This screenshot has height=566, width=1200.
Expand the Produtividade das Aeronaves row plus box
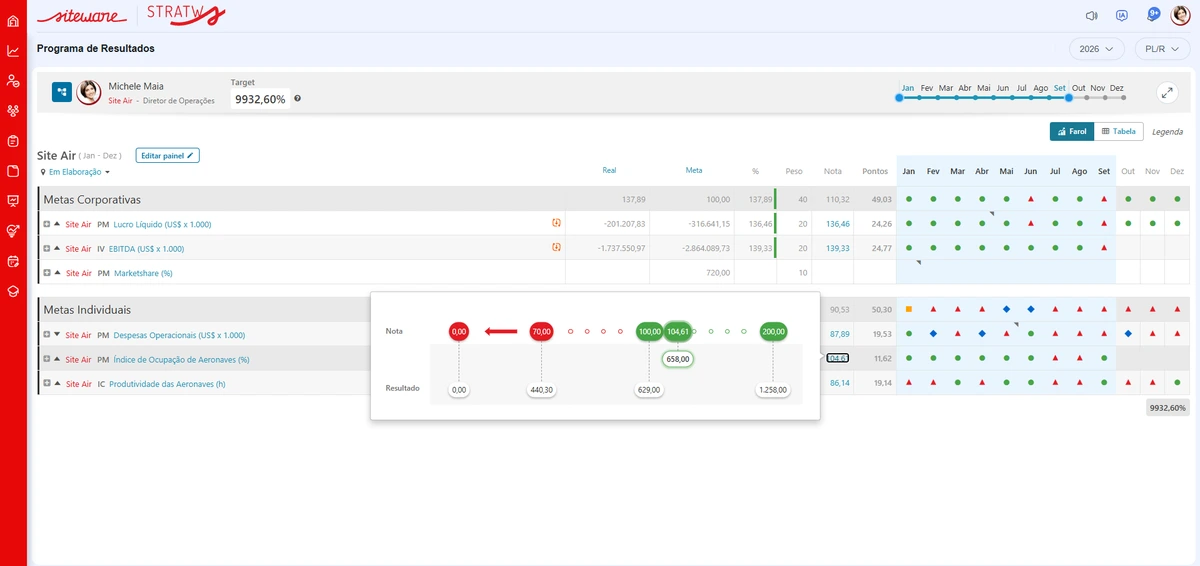[46, 383]
